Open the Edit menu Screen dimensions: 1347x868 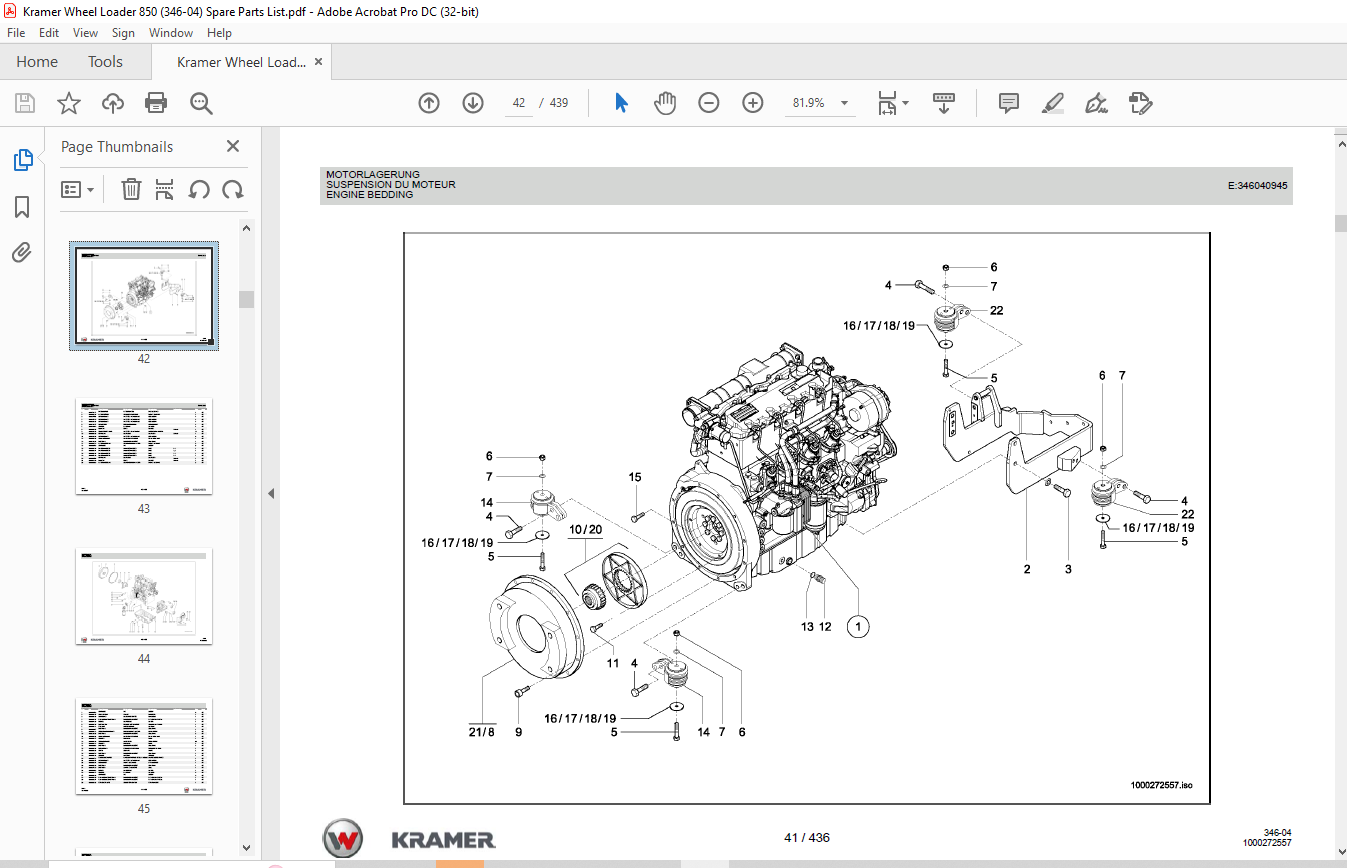[x=49, y=33]
